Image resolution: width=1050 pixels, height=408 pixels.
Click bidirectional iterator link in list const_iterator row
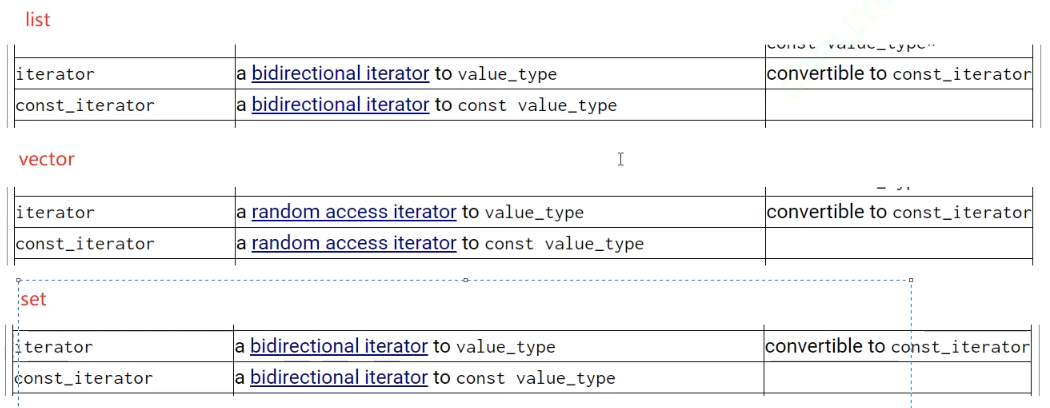click(340, 104)
